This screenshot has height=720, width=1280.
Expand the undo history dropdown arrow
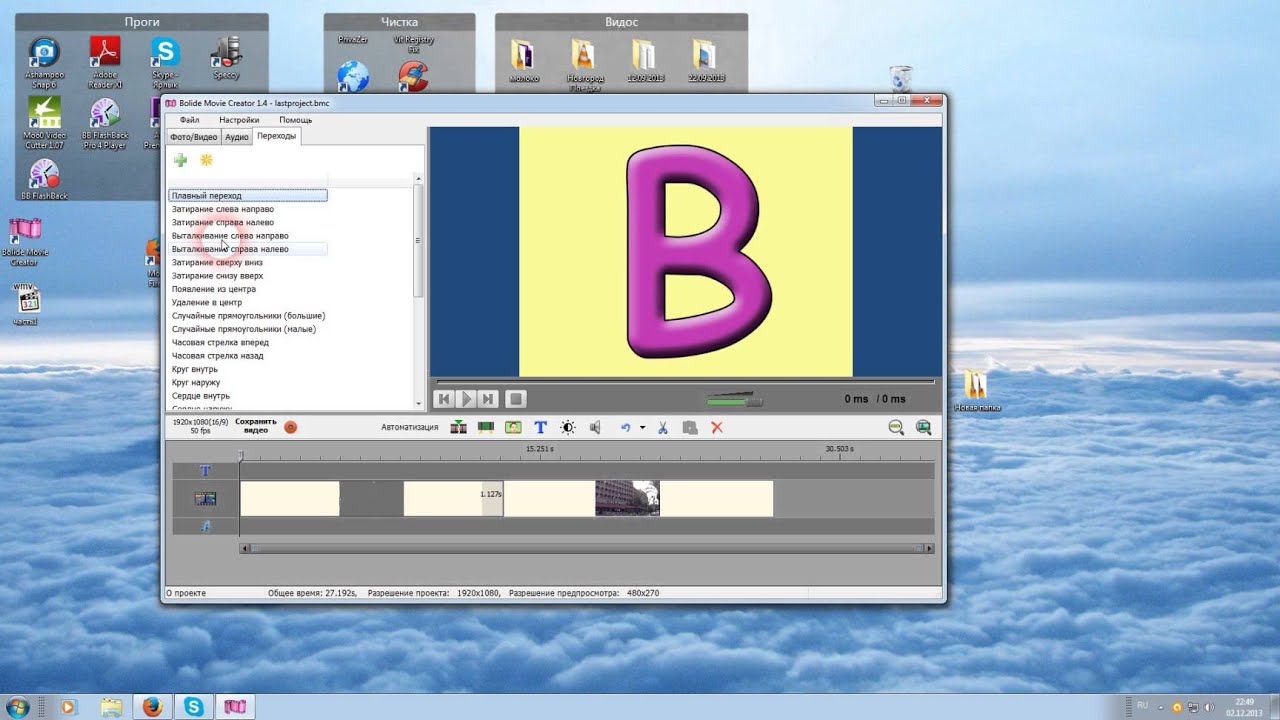click(642, 428)
